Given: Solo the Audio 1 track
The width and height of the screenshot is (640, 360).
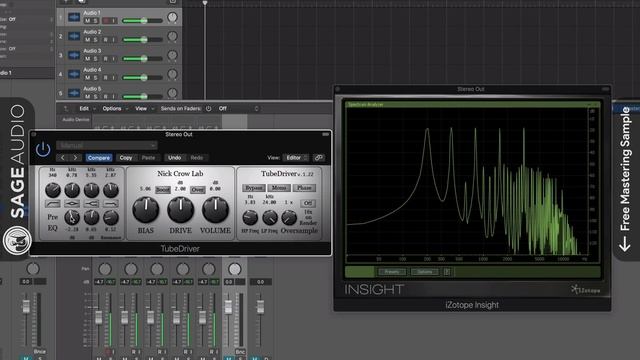Looking at the screenshot, I should [x=95, y=21].
